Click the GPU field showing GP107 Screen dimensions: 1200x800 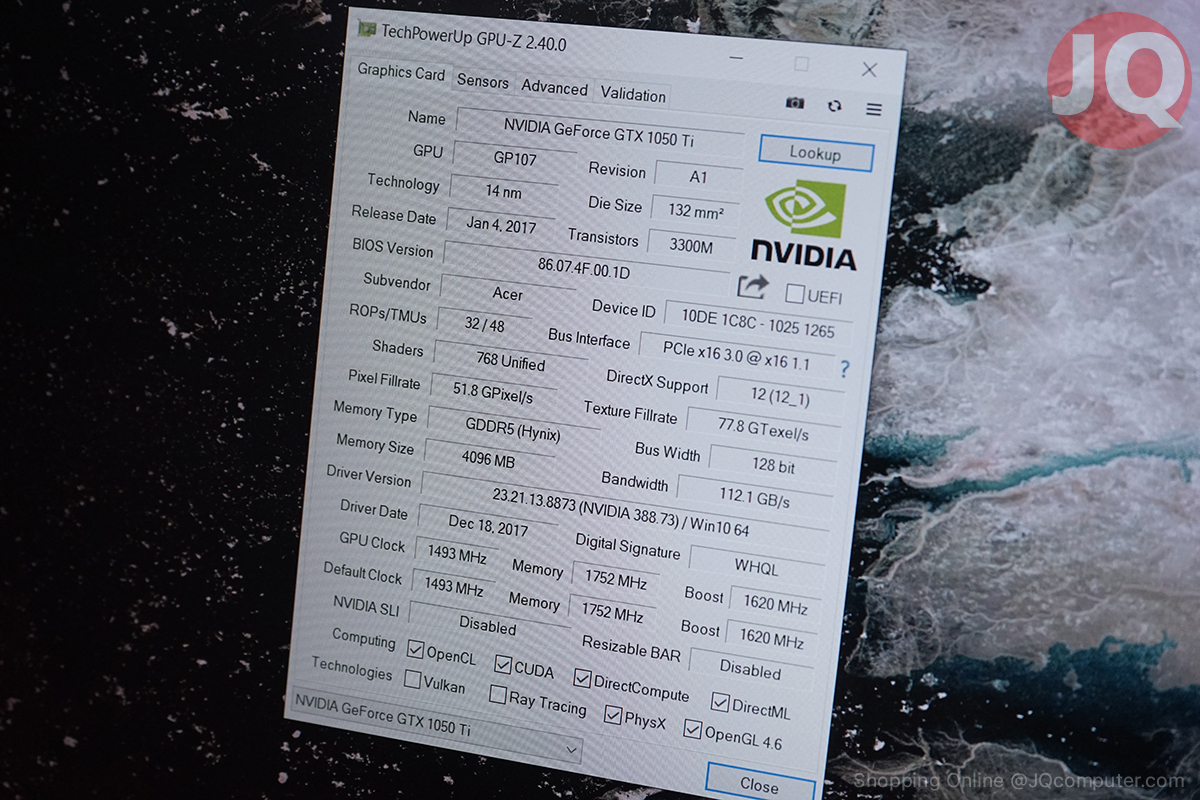pyautogui.click(x=517, y=158)
